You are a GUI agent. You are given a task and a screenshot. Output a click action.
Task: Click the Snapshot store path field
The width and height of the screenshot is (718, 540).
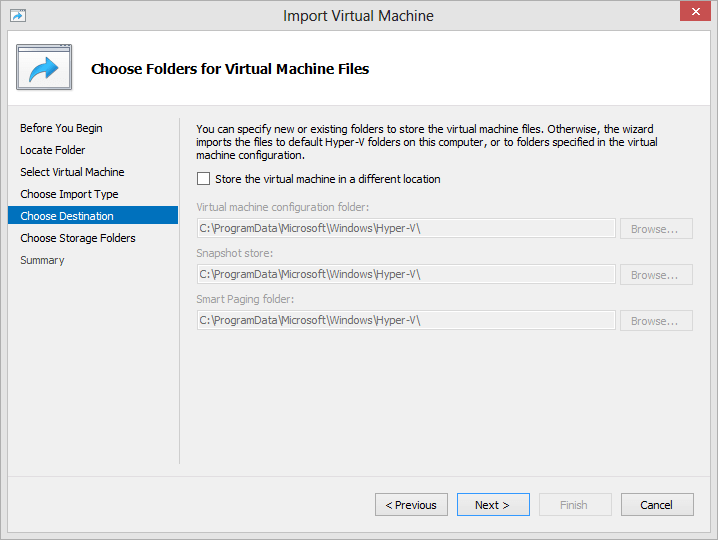[406, 274]
